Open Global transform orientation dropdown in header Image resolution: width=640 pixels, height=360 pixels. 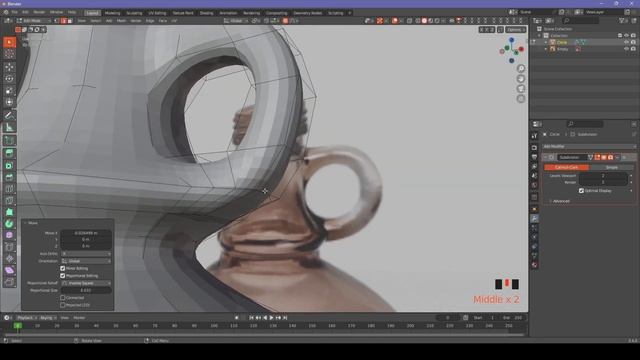coord(236,20)
